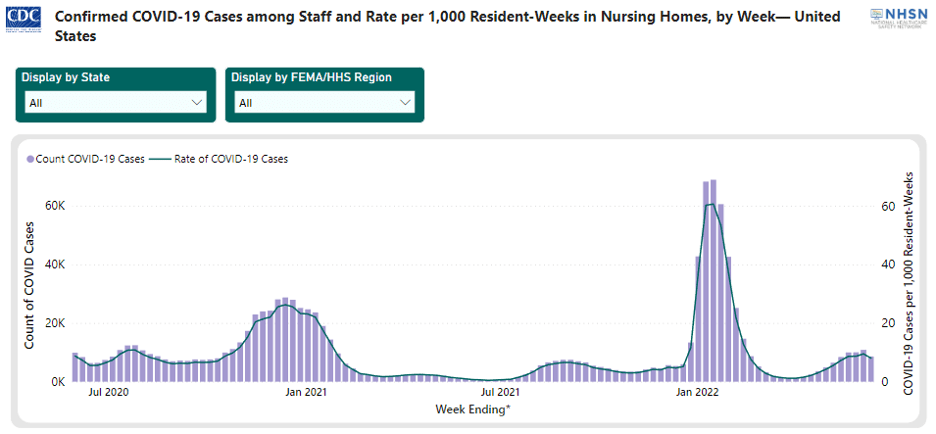Click the Week Ending* axis title
Image resolution: width=936 pixels, height=434 pixels.
[474, 409]
